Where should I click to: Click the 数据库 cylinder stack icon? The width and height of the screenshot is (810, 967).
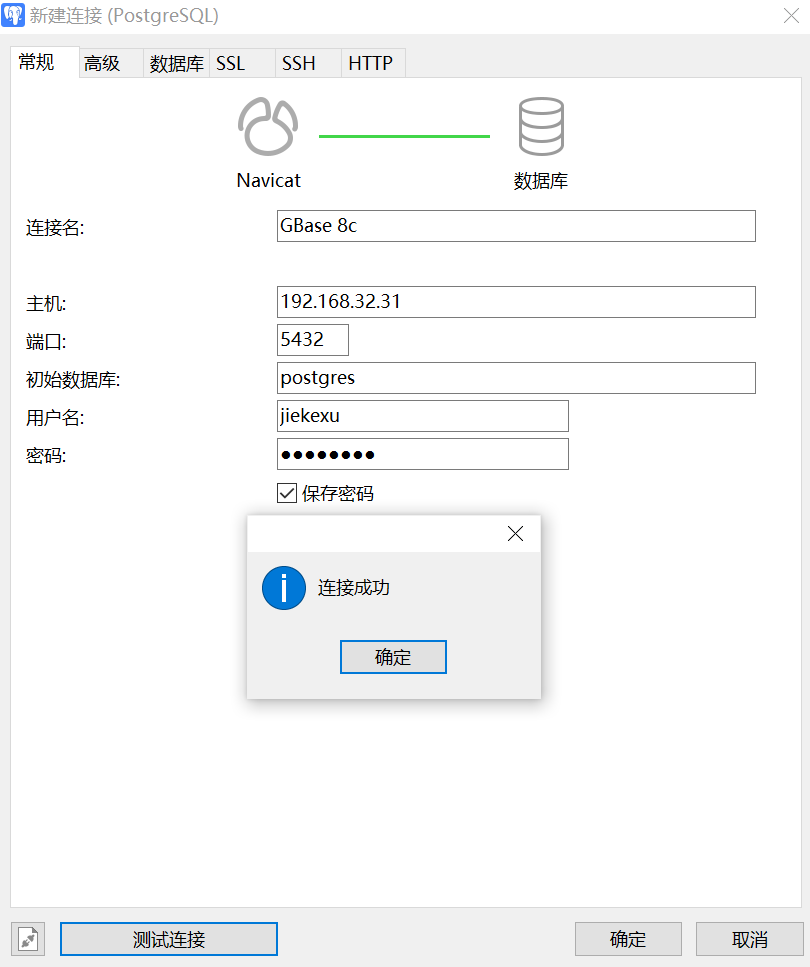(x=541, y=125)
